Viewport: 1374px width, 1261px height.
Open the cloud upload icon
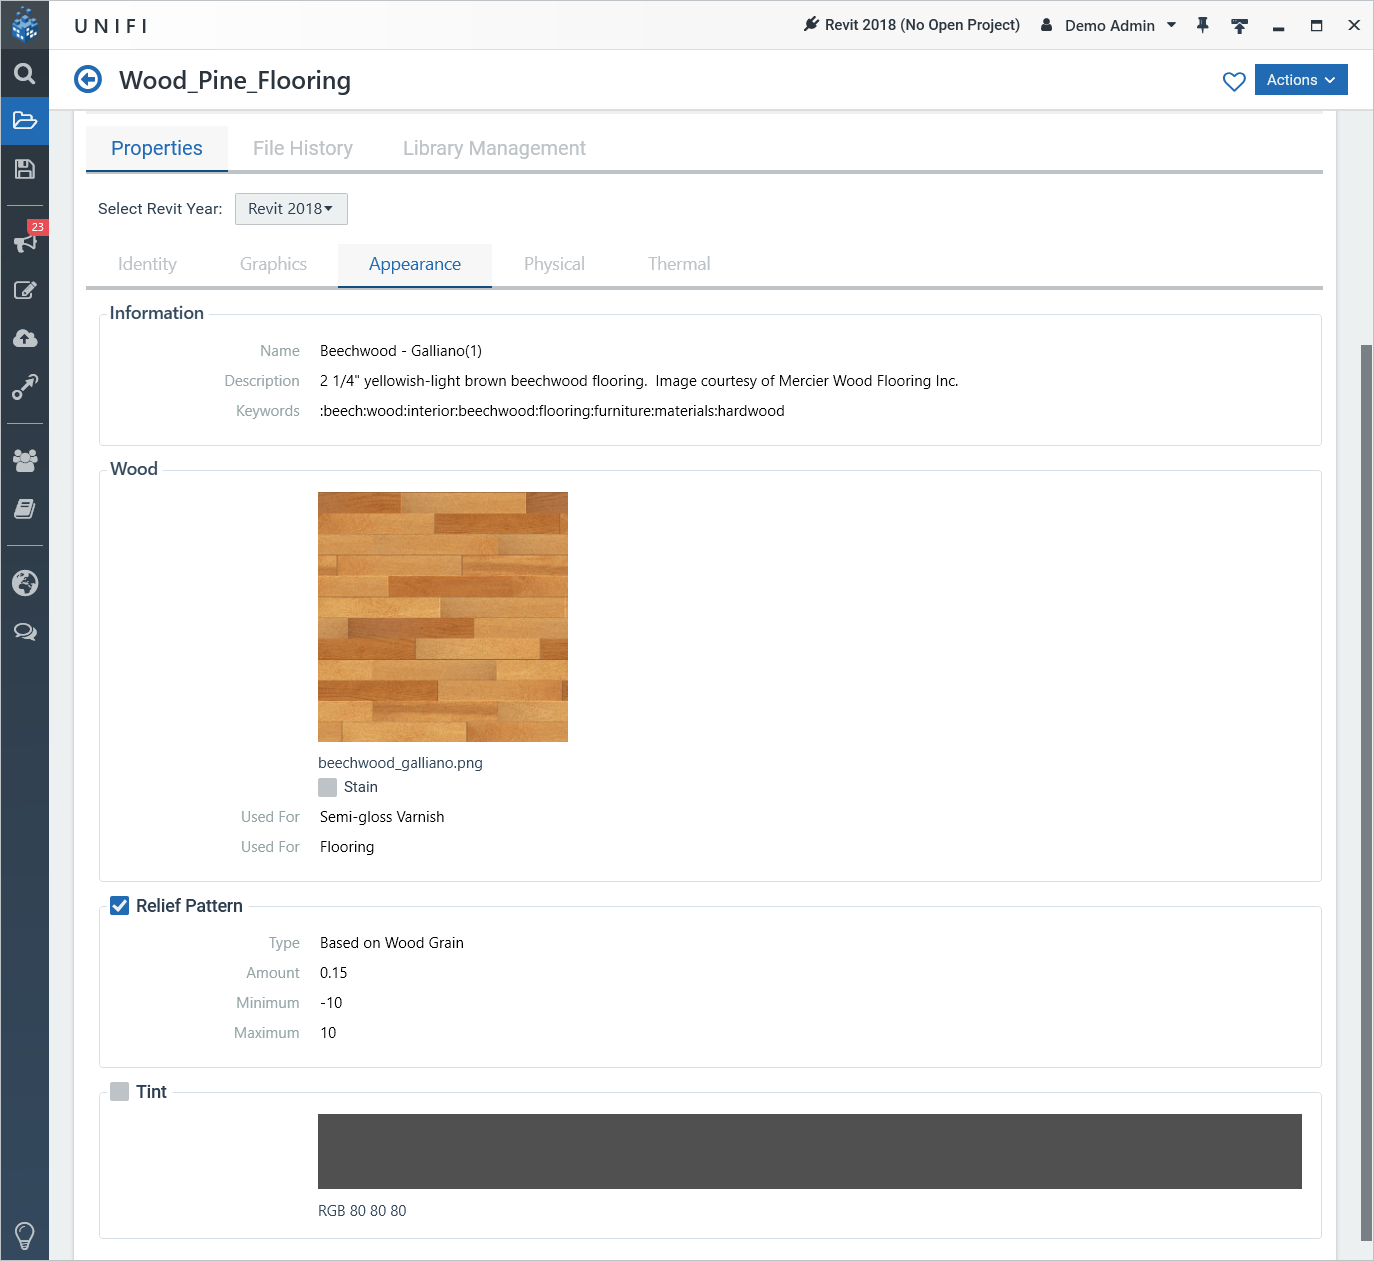pyautogui.click(x=25, y=338)
